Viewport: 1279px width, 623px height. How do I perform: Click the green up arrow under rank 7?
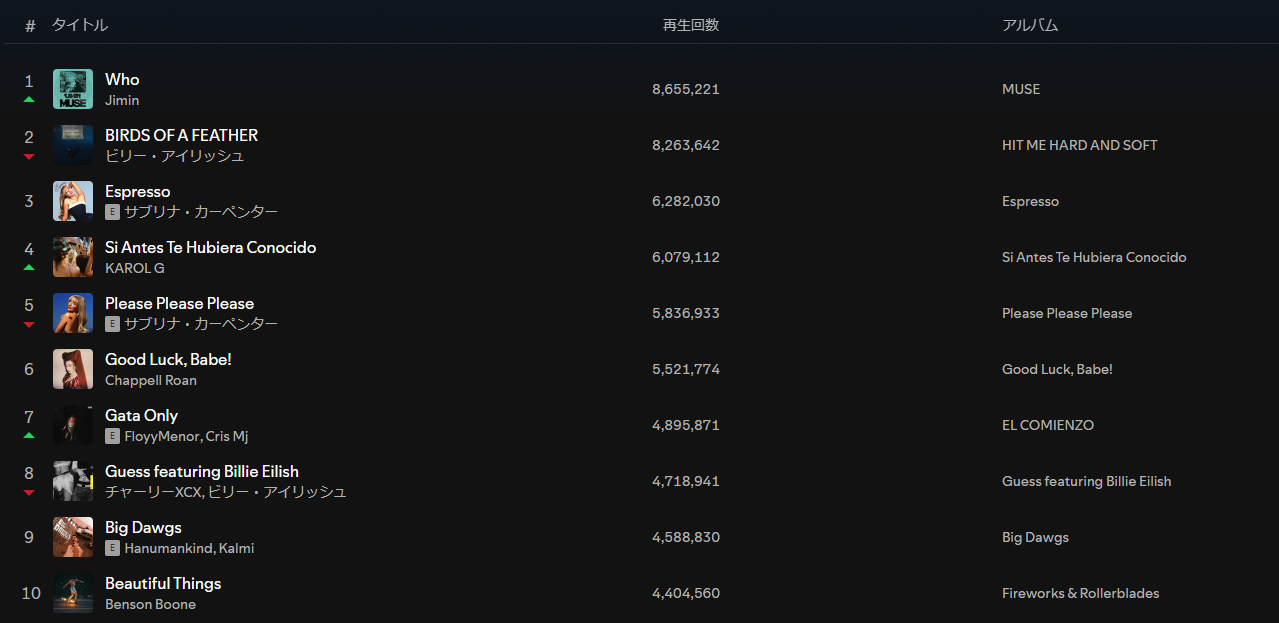coord(29,436)
